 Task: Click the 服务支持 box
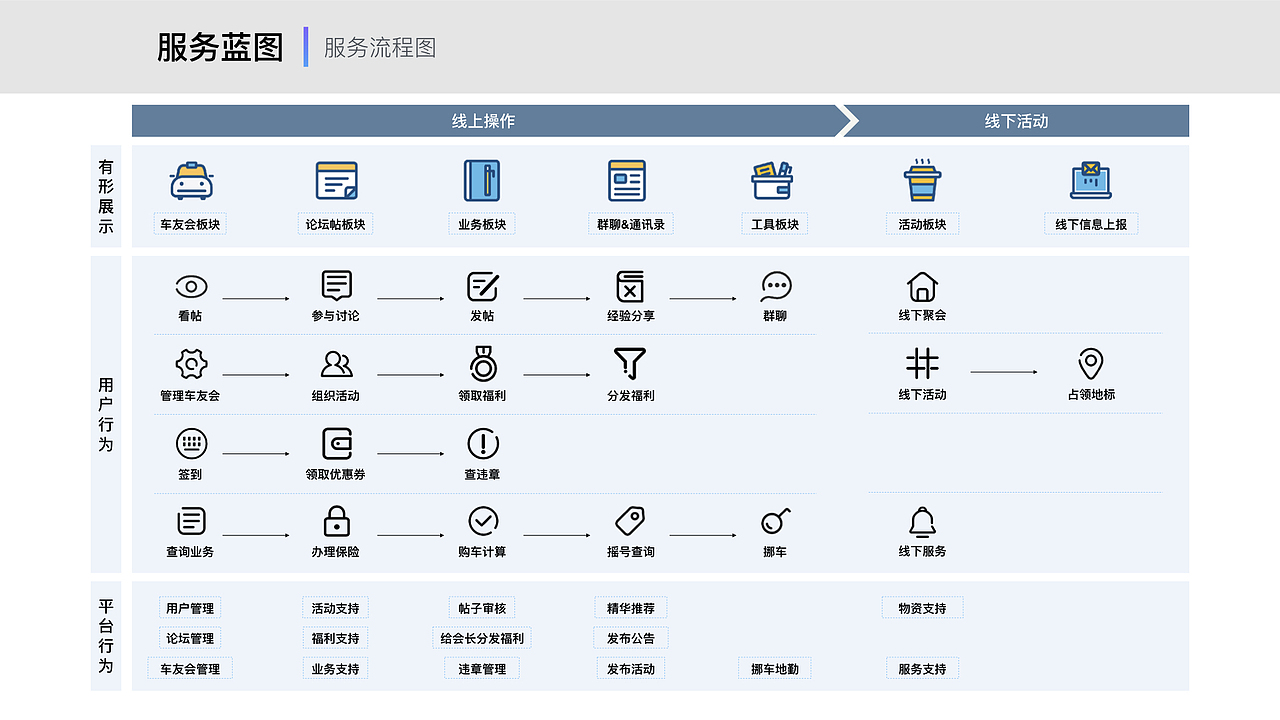click(x=922, y=668)
